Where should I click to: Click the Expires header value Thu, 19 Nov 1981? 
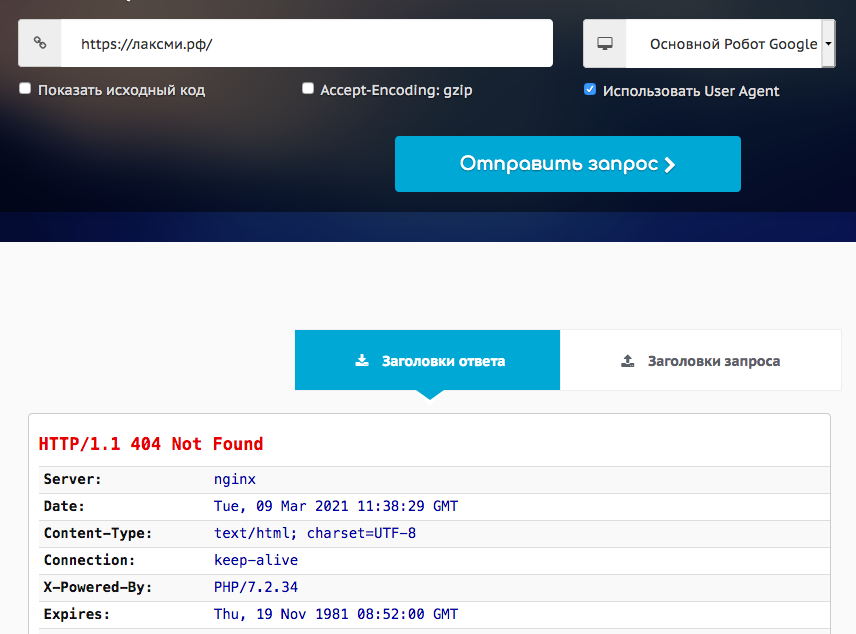pyautogui.click(x=336, y=614)
